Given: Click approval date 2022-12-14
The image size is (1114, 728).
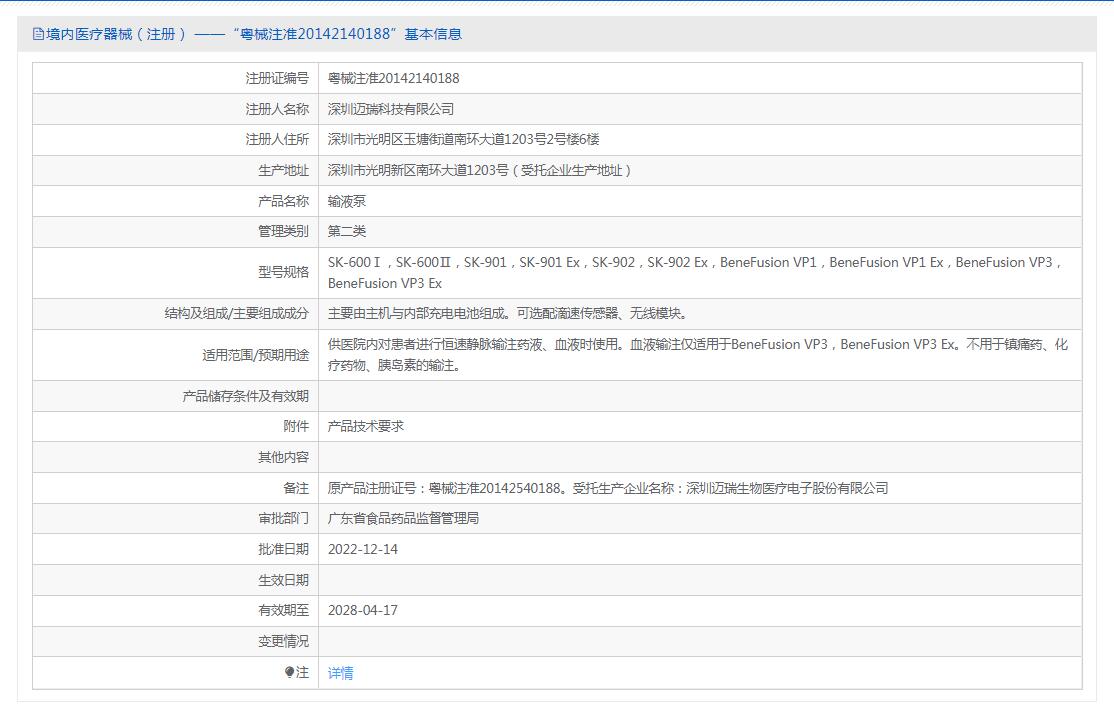Looking at the screenshot, I should point(362,549).
